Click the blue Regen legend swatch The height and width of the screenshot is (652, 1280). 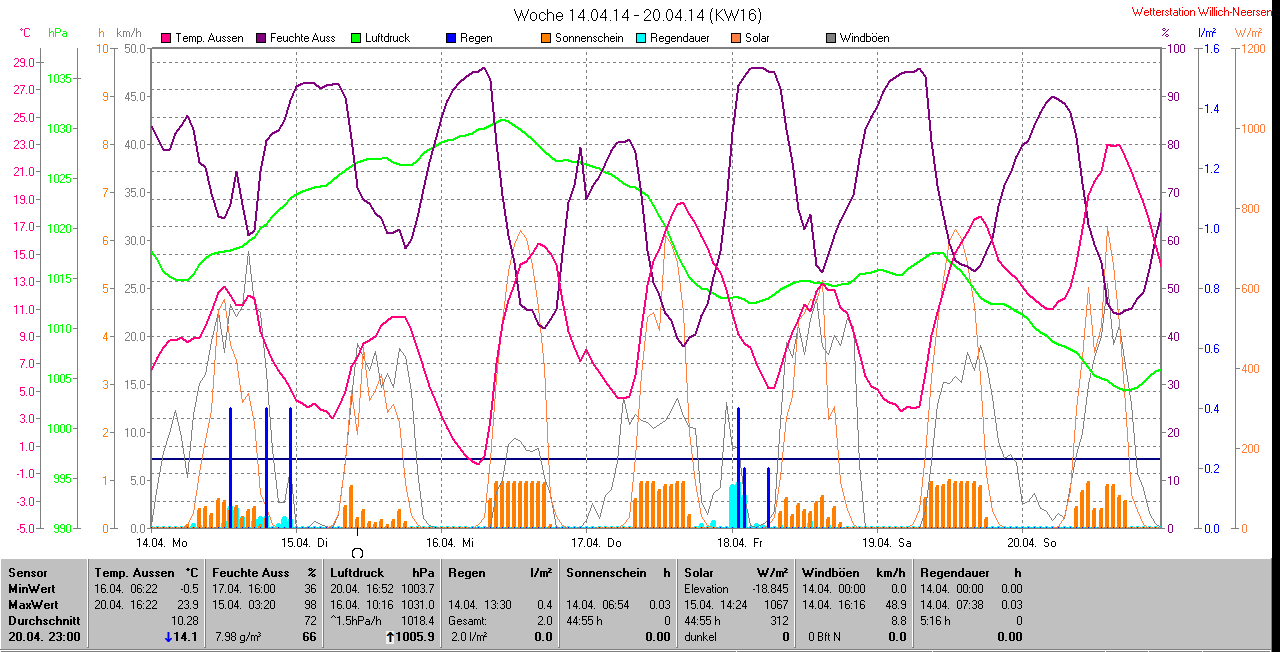point(451,38)
